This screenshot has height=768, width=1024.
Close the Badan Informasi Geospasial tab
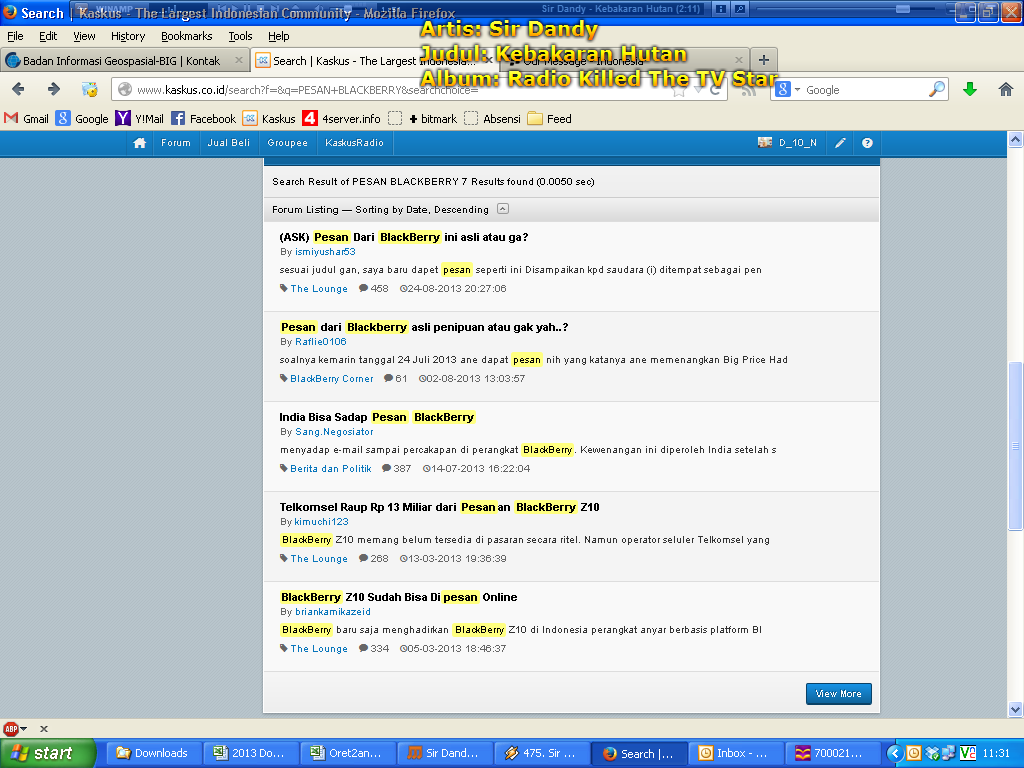pyautogui.click(x=238, y=60)
